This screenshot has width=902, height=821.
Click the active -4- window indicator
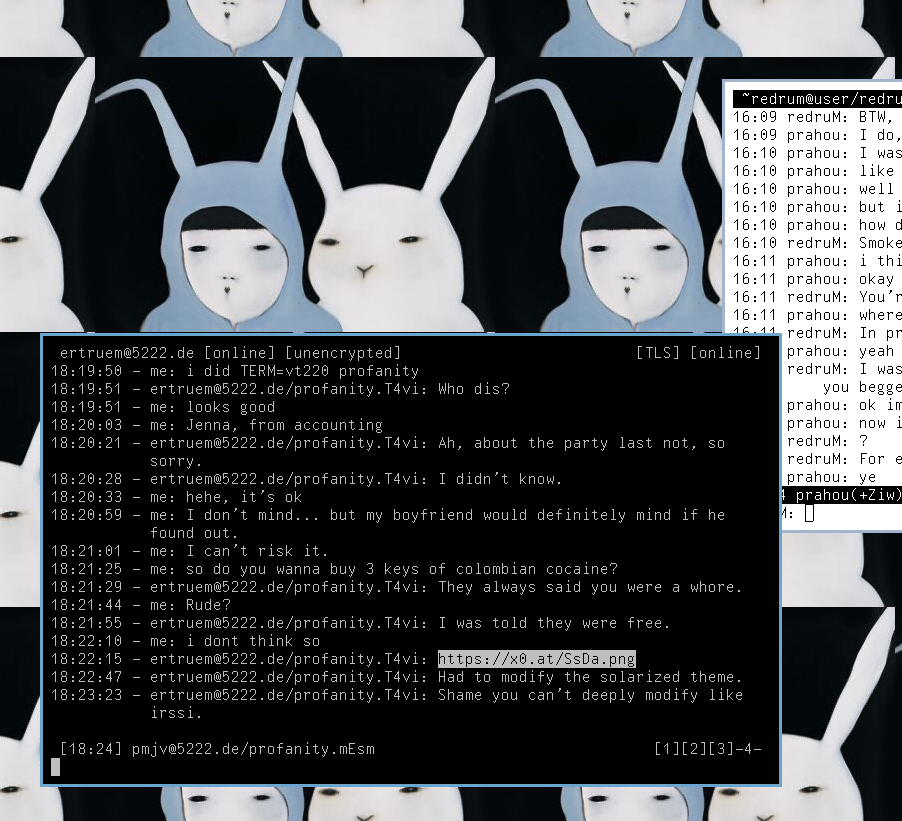coord(746,748)
